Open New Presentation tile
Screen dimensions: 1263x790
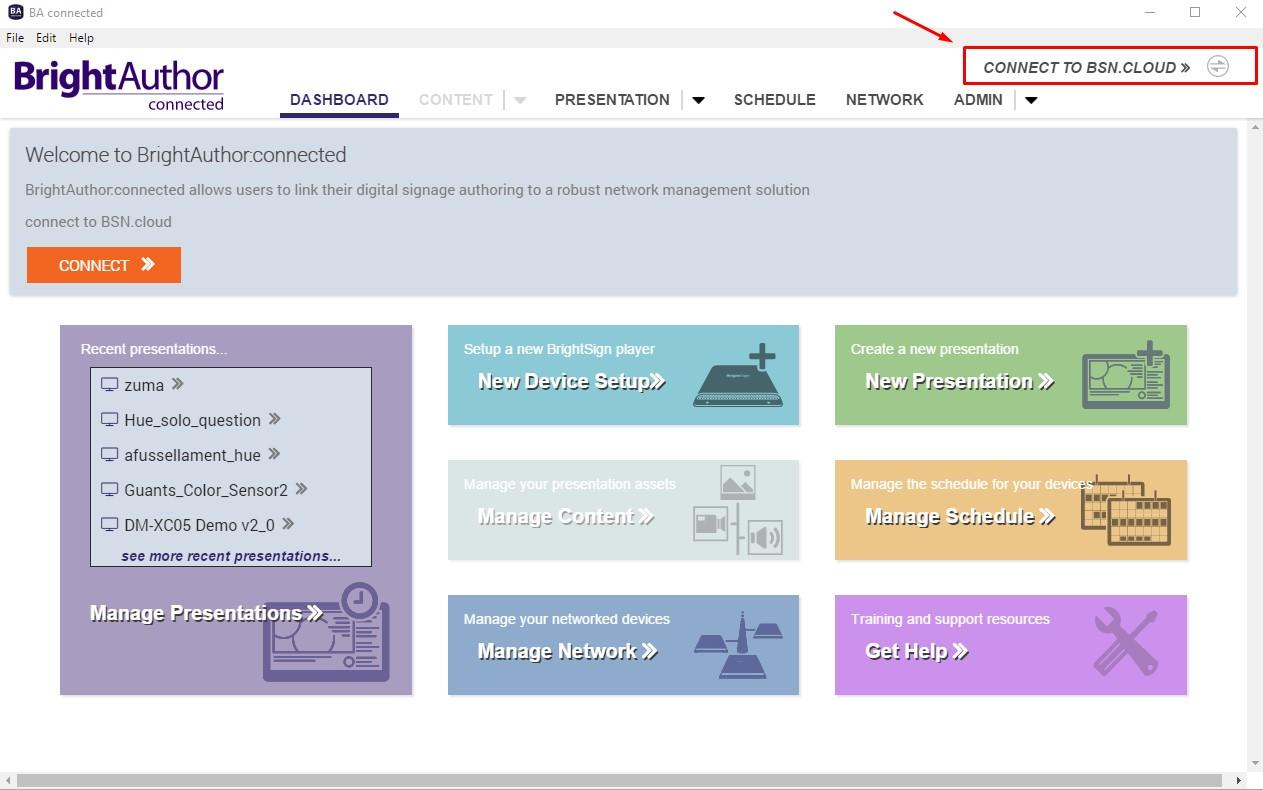(x=1011, y=375)
